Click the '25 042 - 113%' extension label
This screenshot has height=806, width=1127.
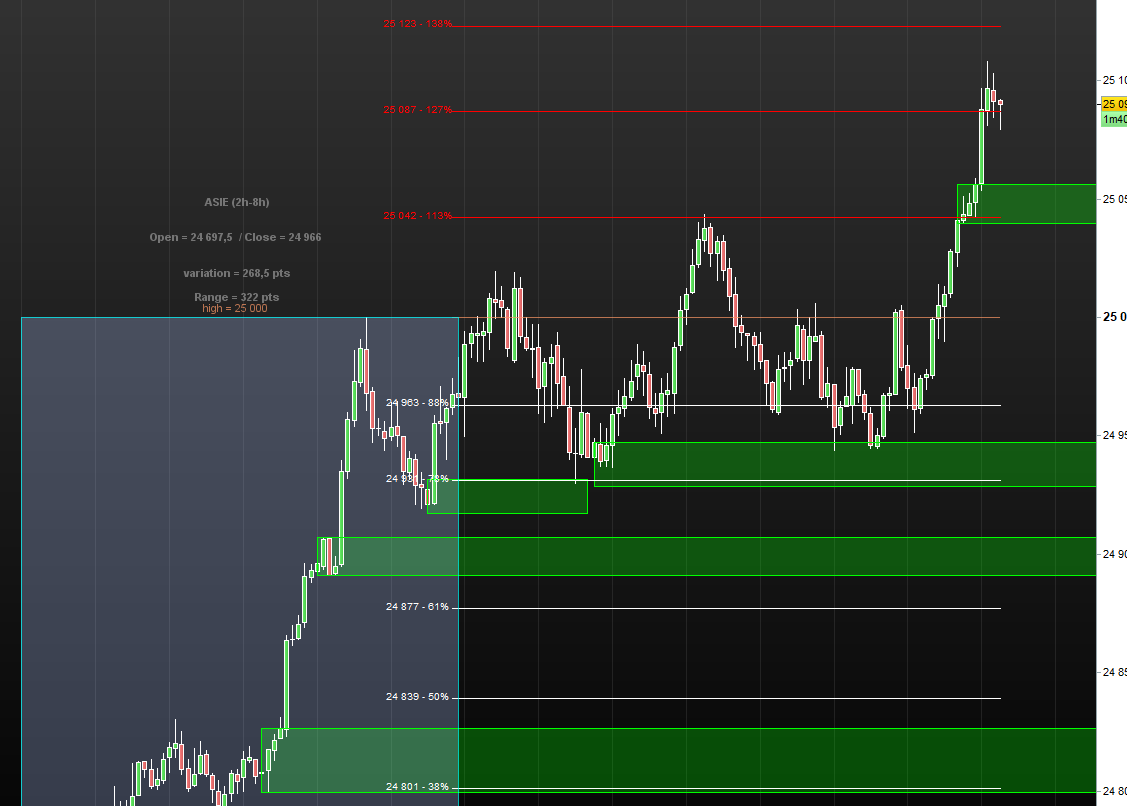click(418, 216)
